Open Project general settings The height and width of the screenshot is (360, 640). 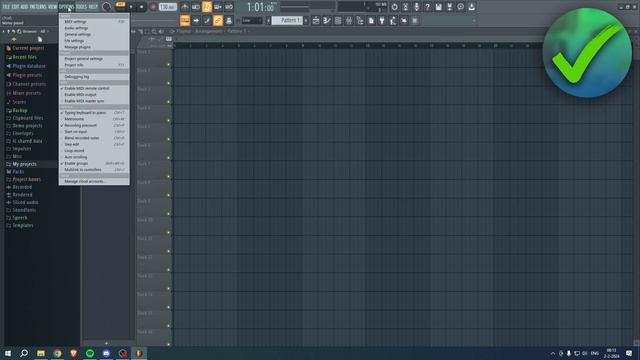pos(94,59)
